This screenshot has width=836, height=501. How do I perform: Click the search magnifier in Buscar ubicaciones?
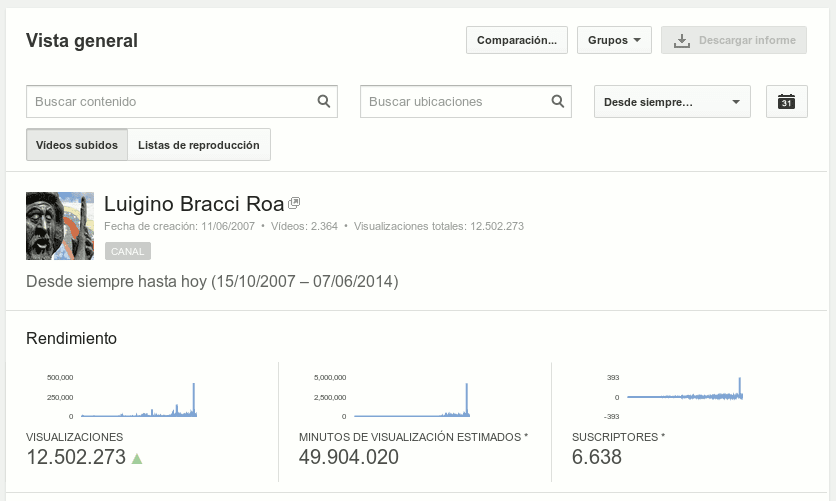[x=558, y=101]
